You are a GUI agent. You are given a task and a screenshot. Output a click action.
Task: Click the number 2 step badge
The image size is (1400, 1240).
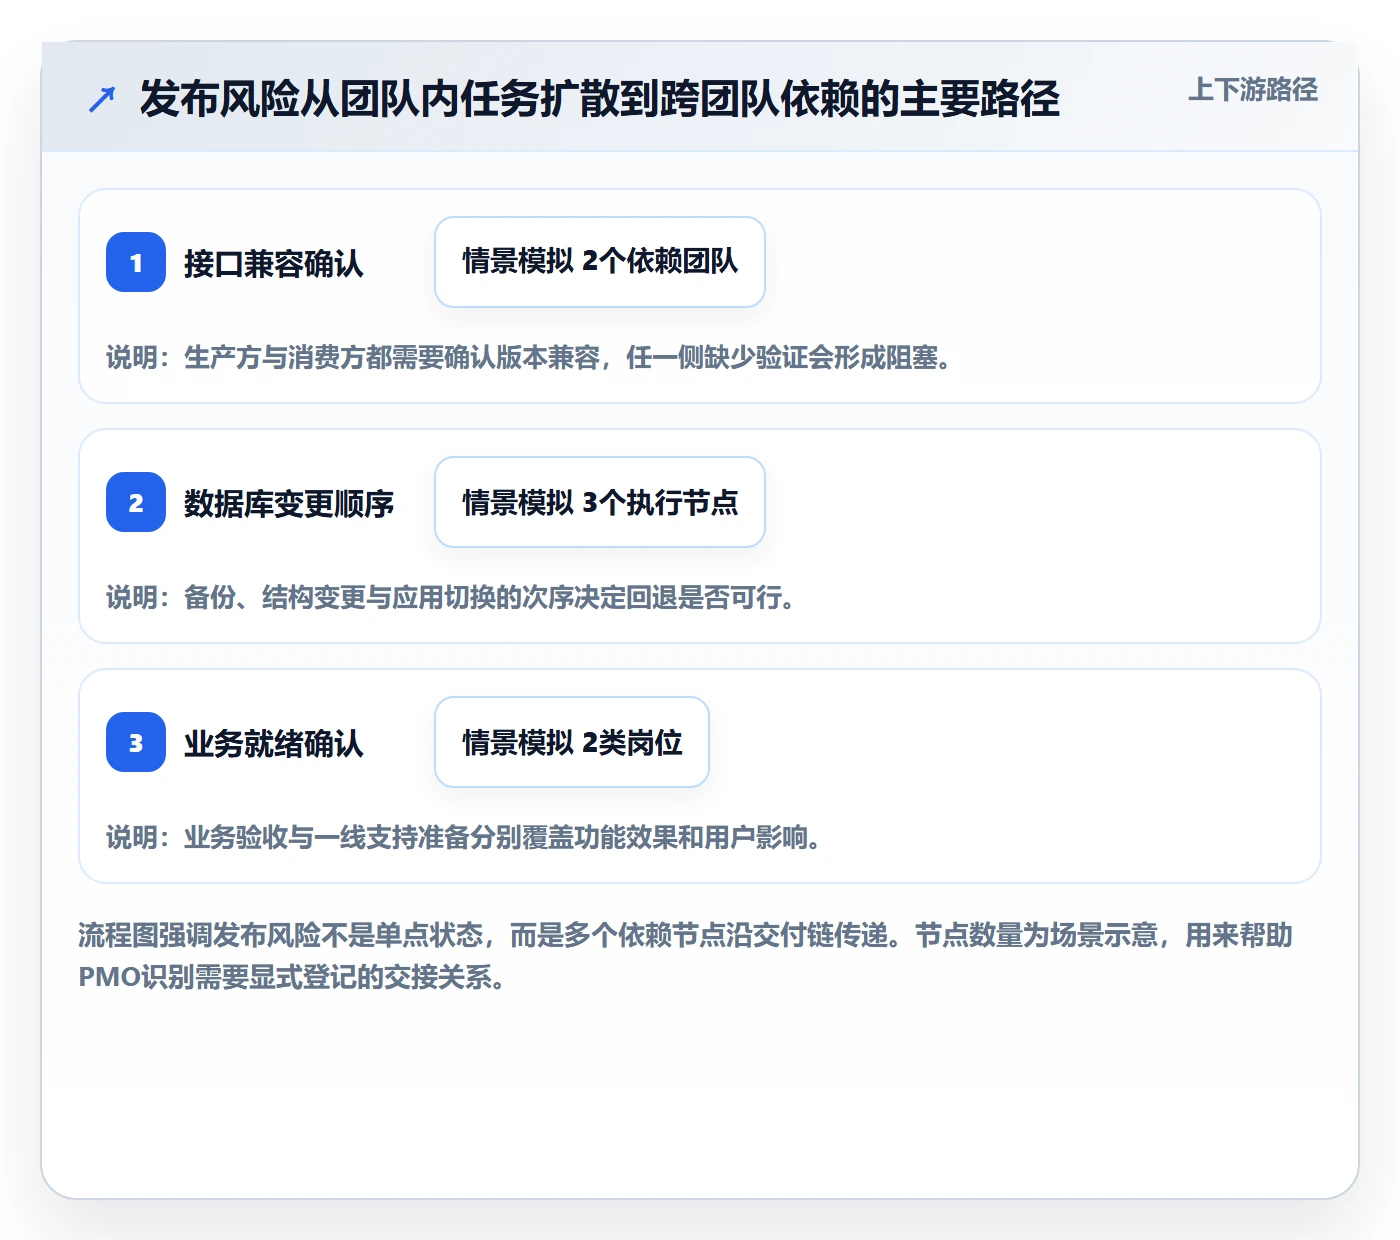click(x=136, y=502)
